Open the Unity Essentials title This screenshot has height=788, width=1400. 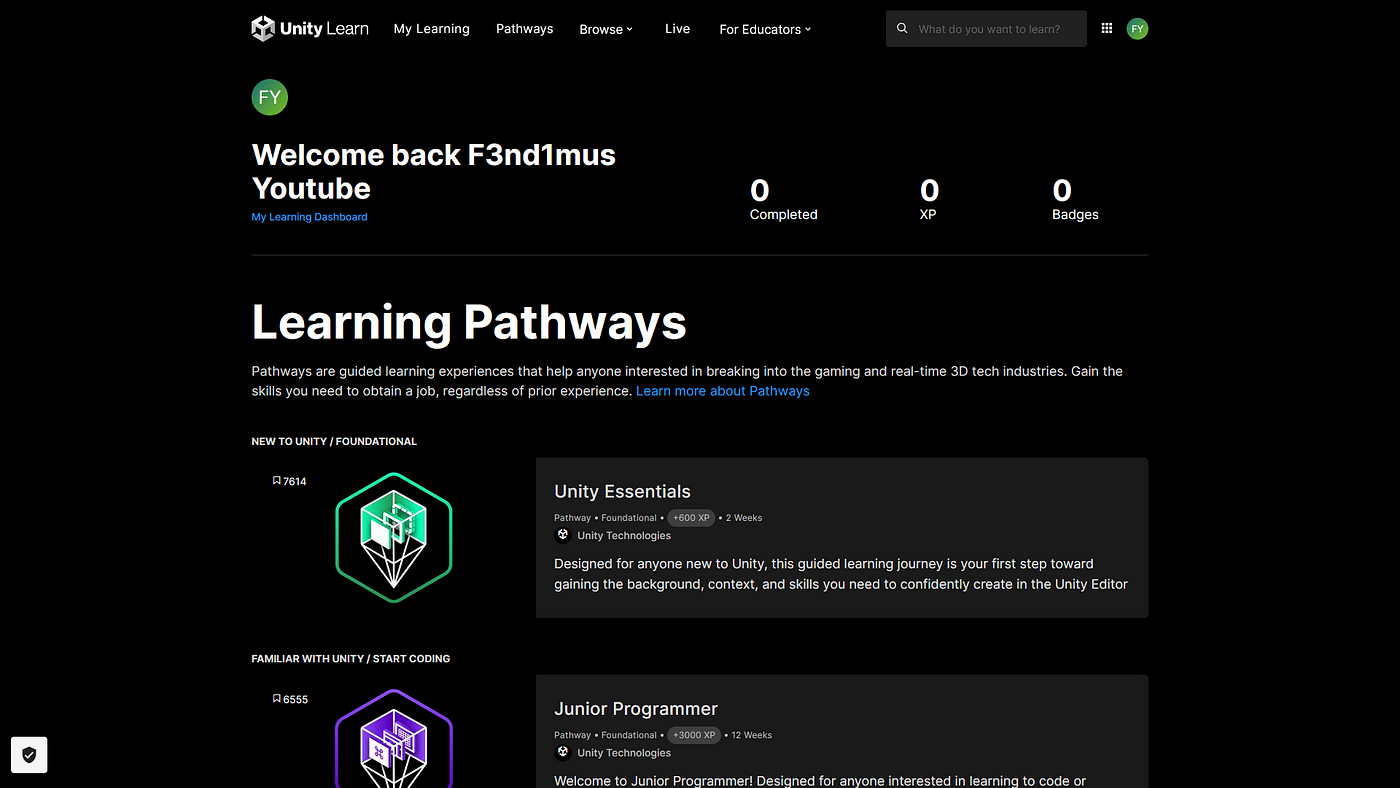622,491
